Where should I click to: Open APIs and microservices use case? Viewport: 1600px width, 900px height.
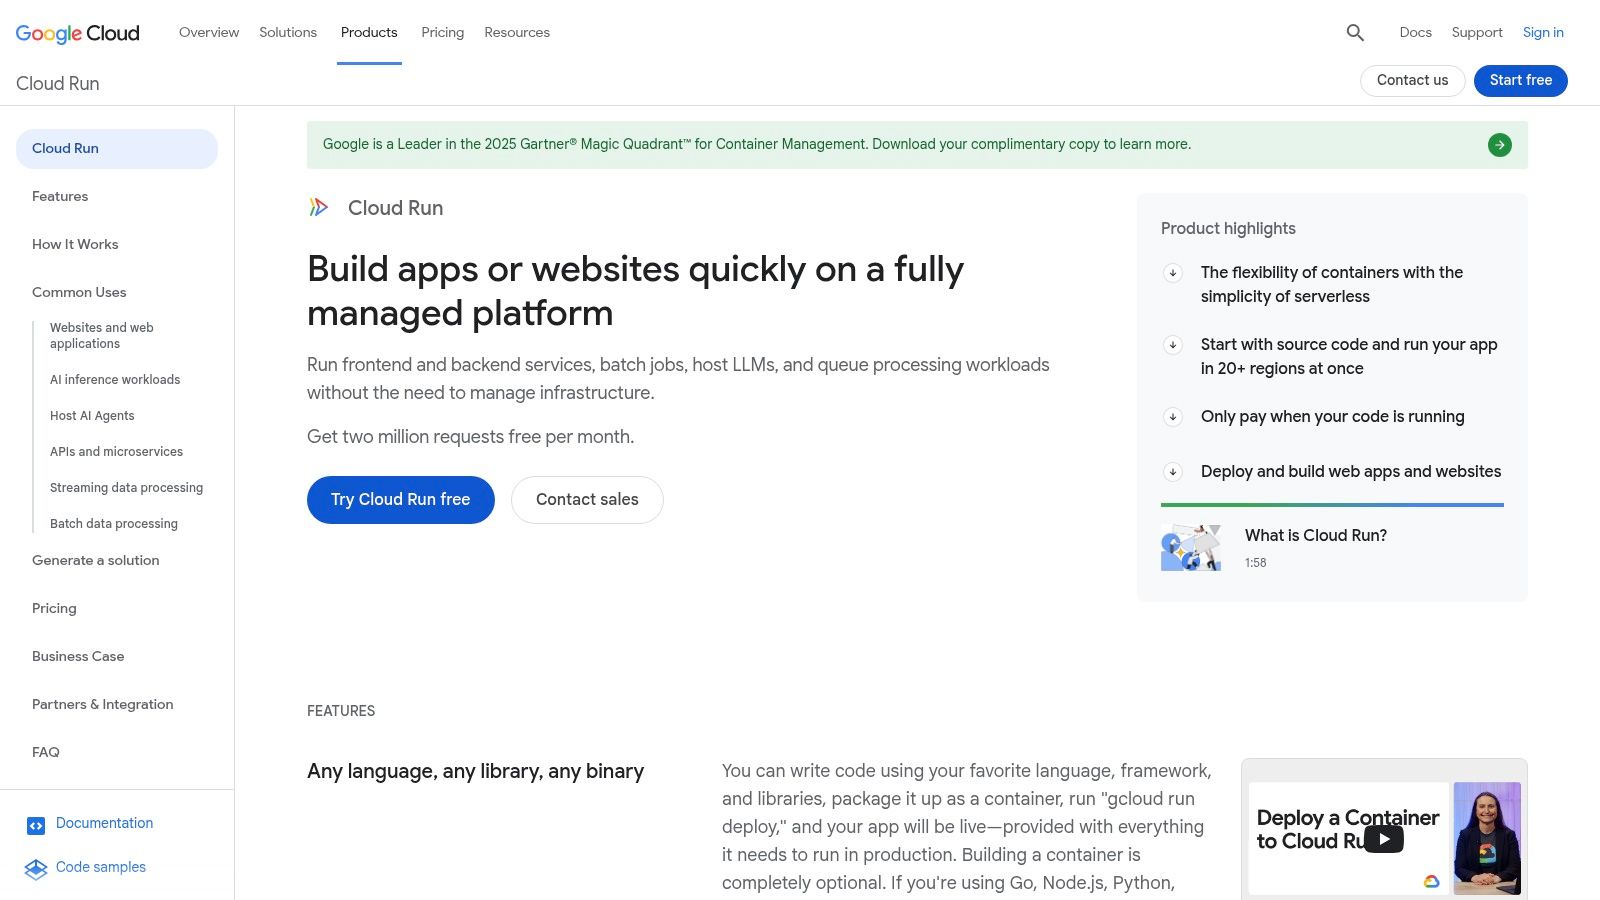tap(116, 452)
